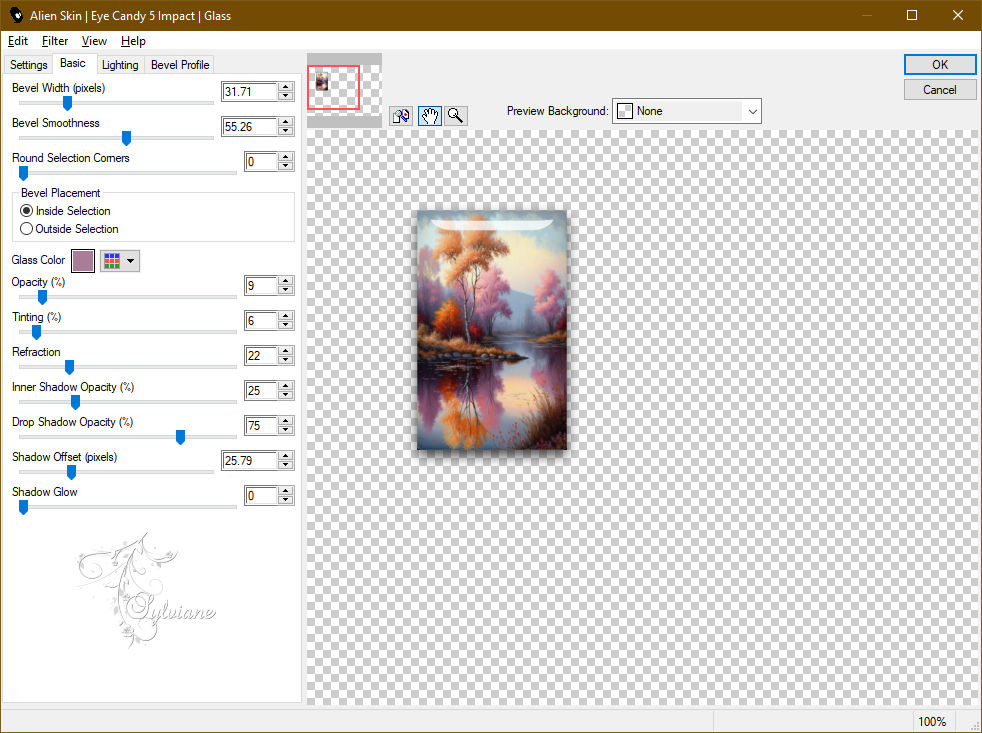Switch to the Basic tab
The width and height of the screenshot is (982, 733).
click(73, 63)
